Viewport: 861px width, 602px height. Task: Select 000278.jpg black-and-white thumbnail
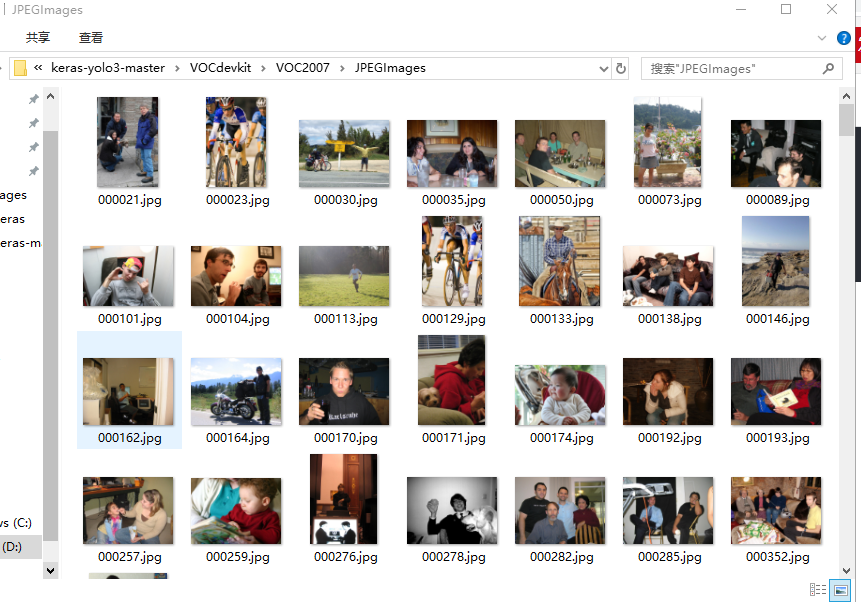tap(452, 511)
